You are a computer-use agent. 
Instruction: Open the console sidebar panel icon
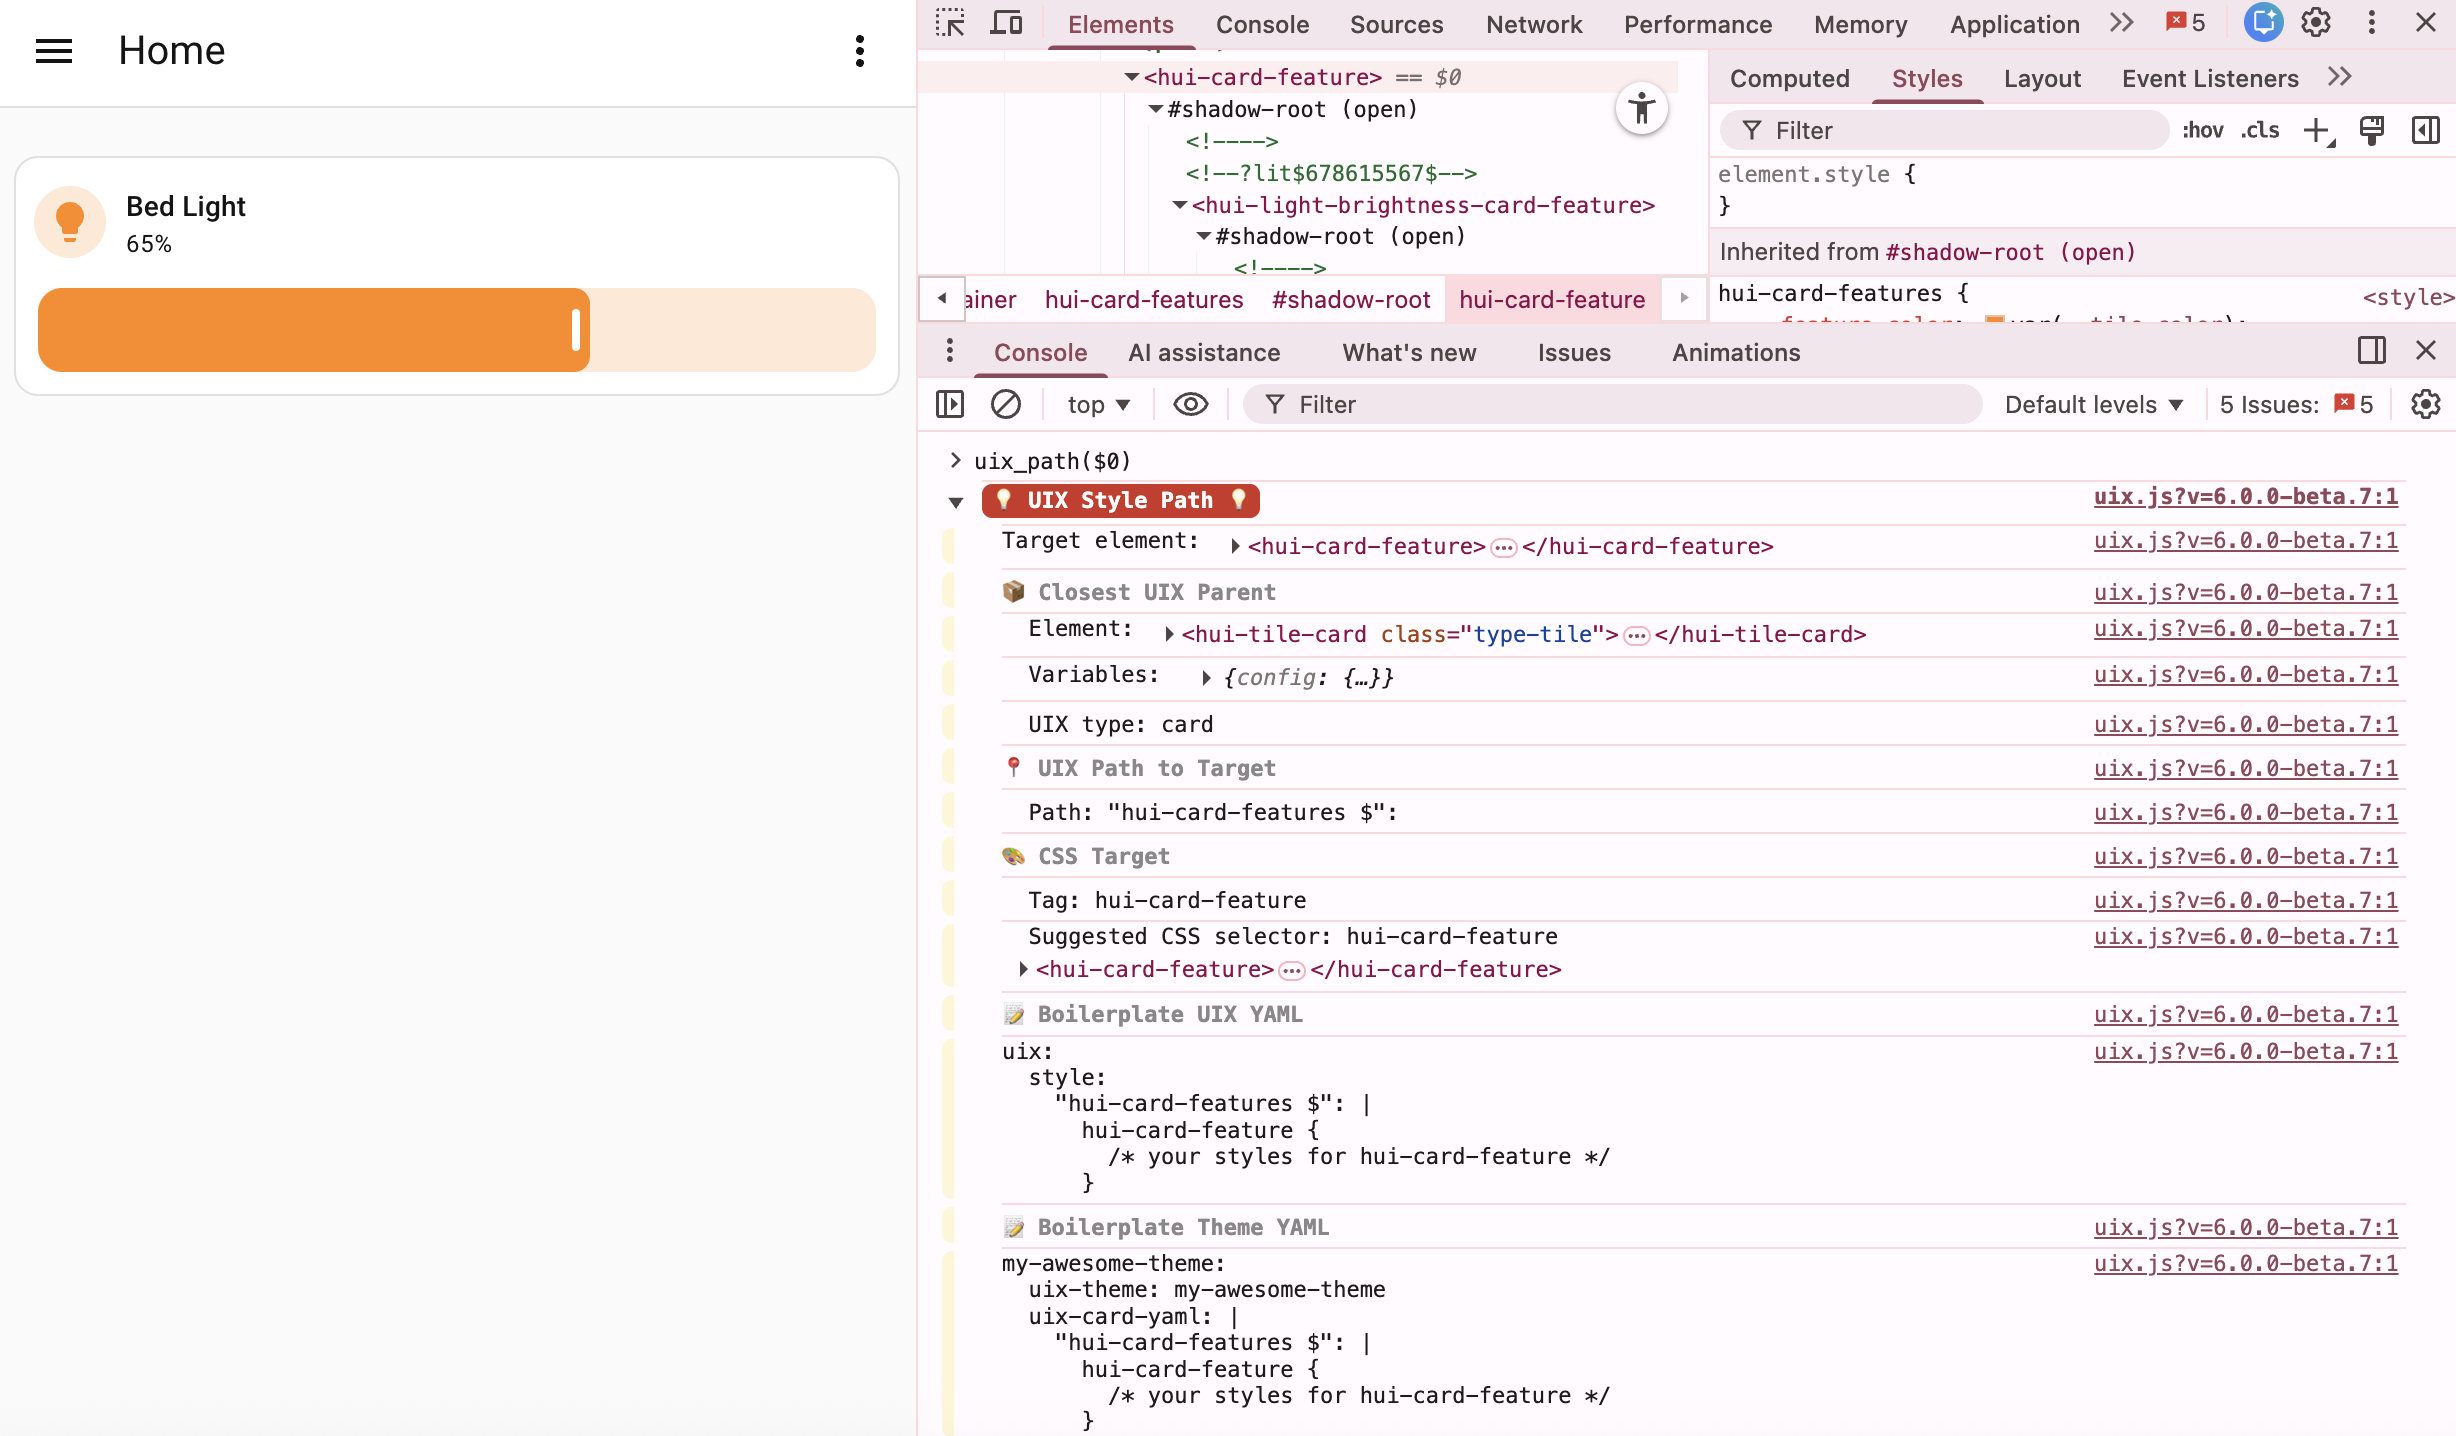click(x=949, y=404)
